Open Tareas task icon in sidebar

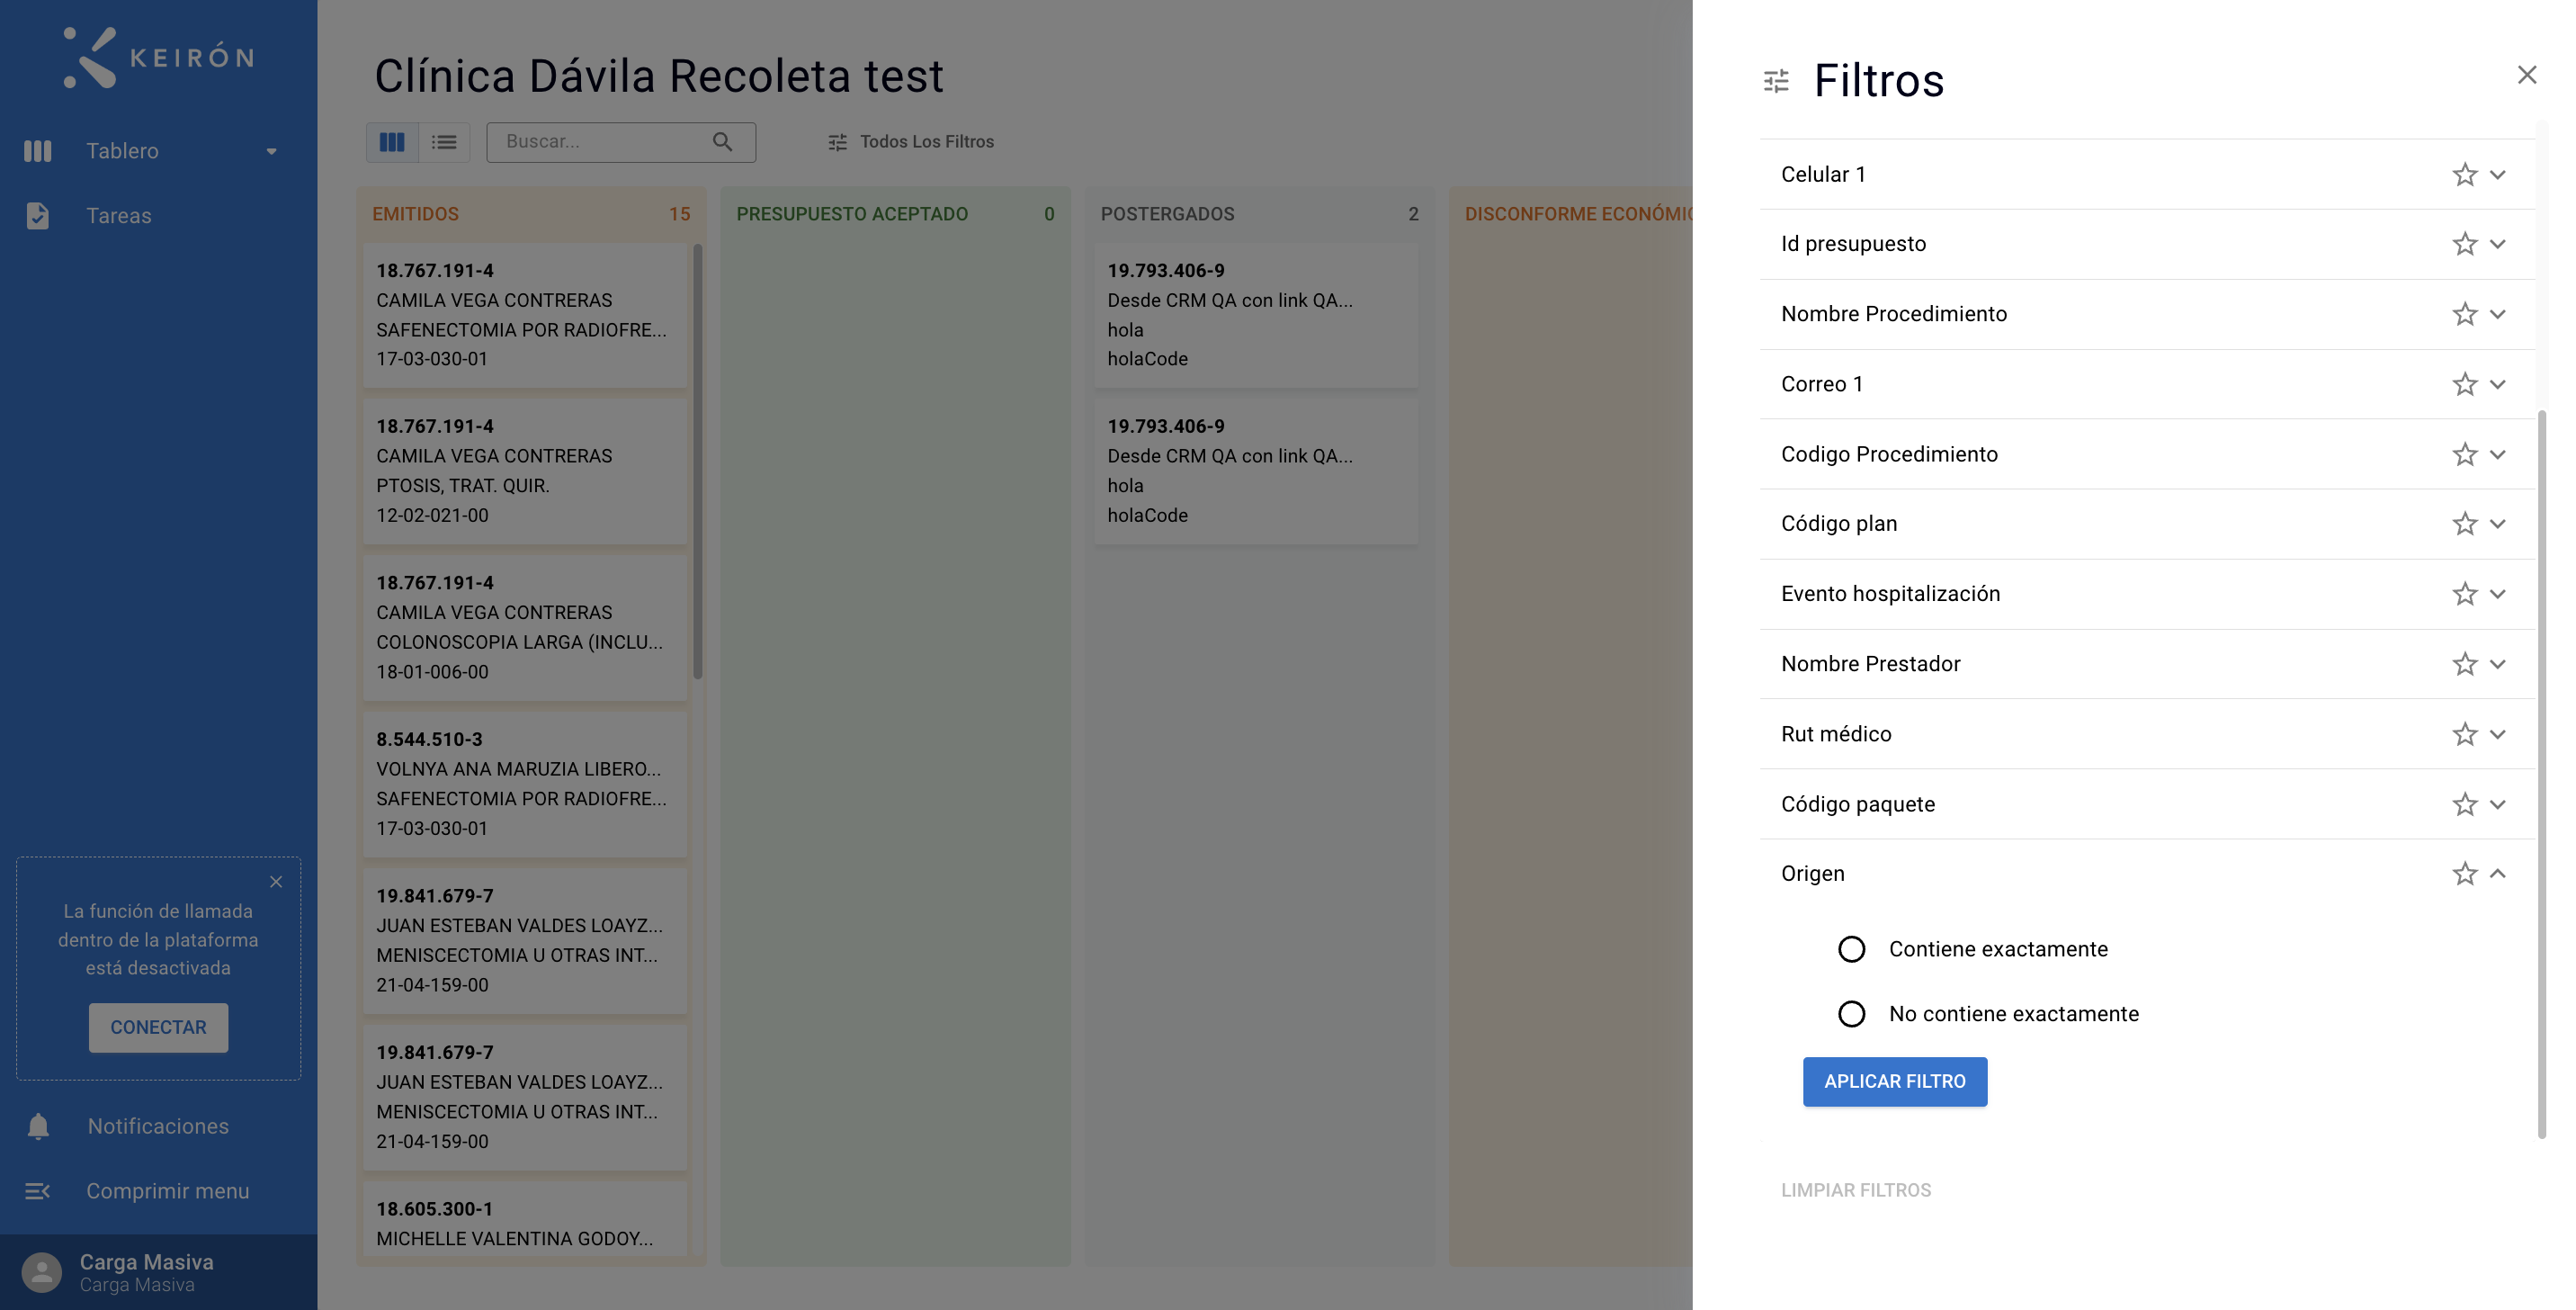coord(38,216)
